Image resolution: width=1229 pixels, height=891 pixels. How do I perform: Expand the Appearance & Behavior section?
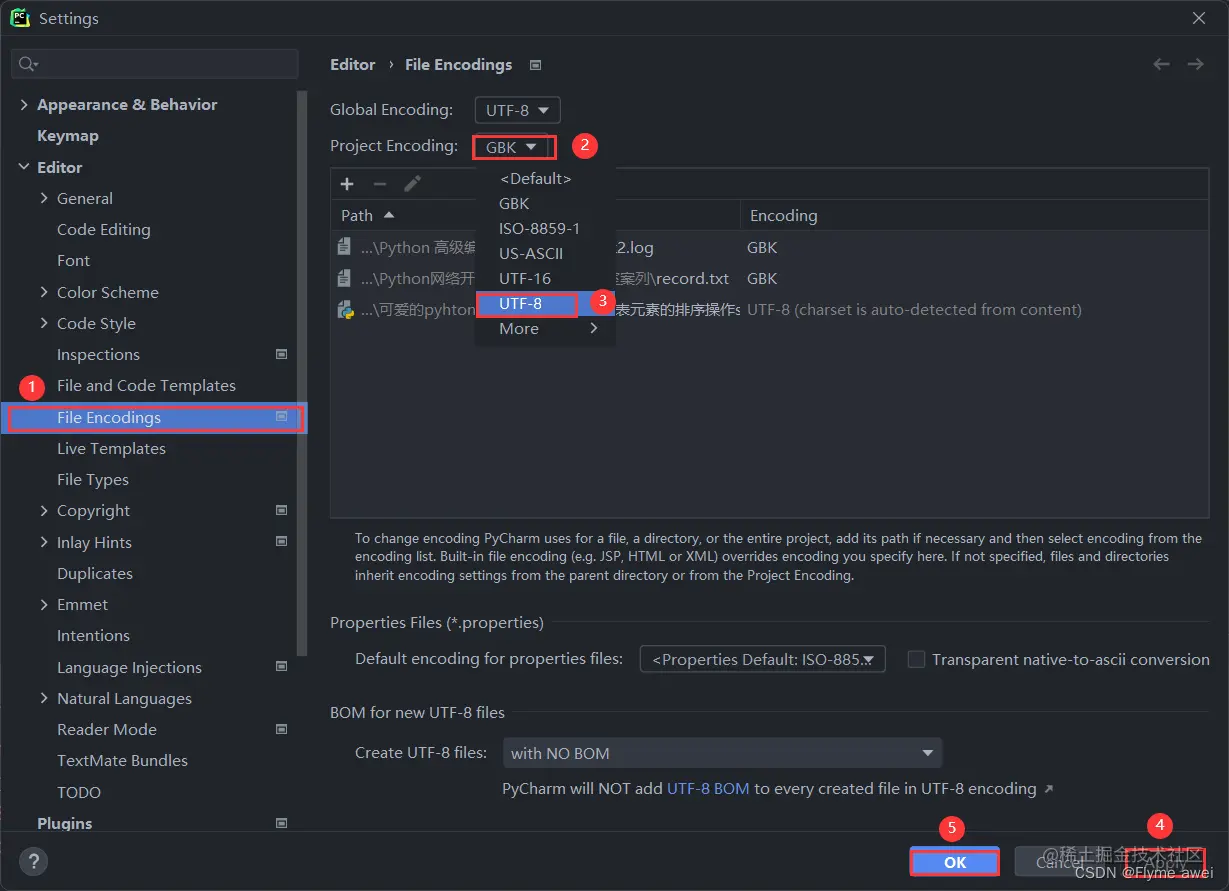coord(24,104)
